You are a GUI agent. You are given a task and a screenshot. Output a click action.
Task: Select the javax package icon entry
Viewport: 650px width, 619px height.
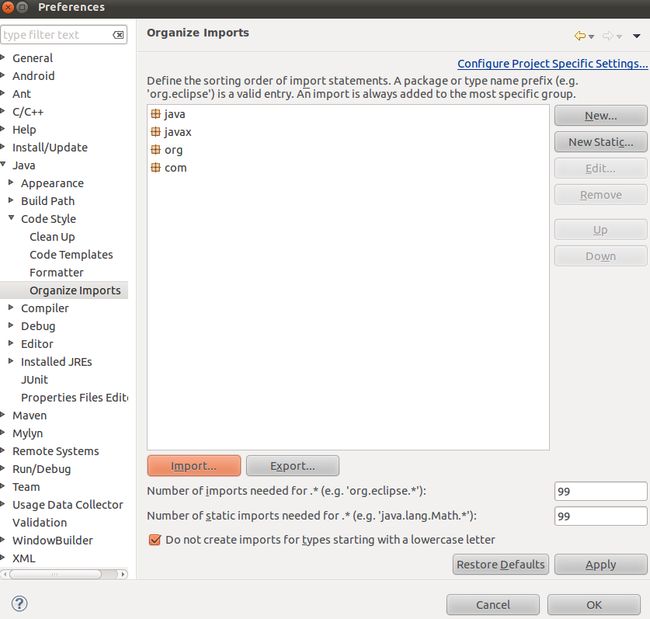tap(155, 132)
